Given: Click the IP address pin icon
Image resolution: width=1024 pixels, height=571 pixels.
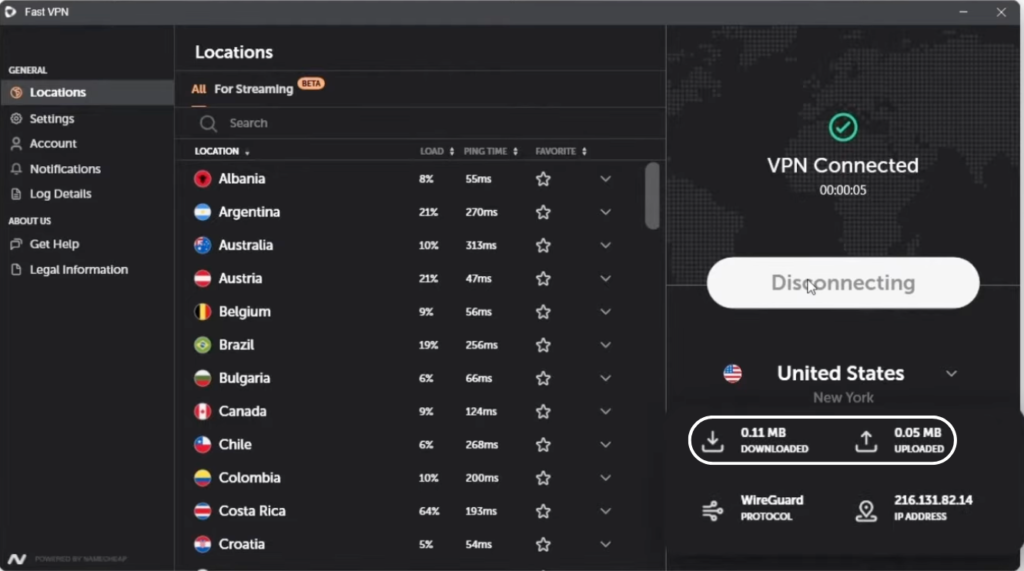Looking at the screenshot, I should [x=866, y=510].
